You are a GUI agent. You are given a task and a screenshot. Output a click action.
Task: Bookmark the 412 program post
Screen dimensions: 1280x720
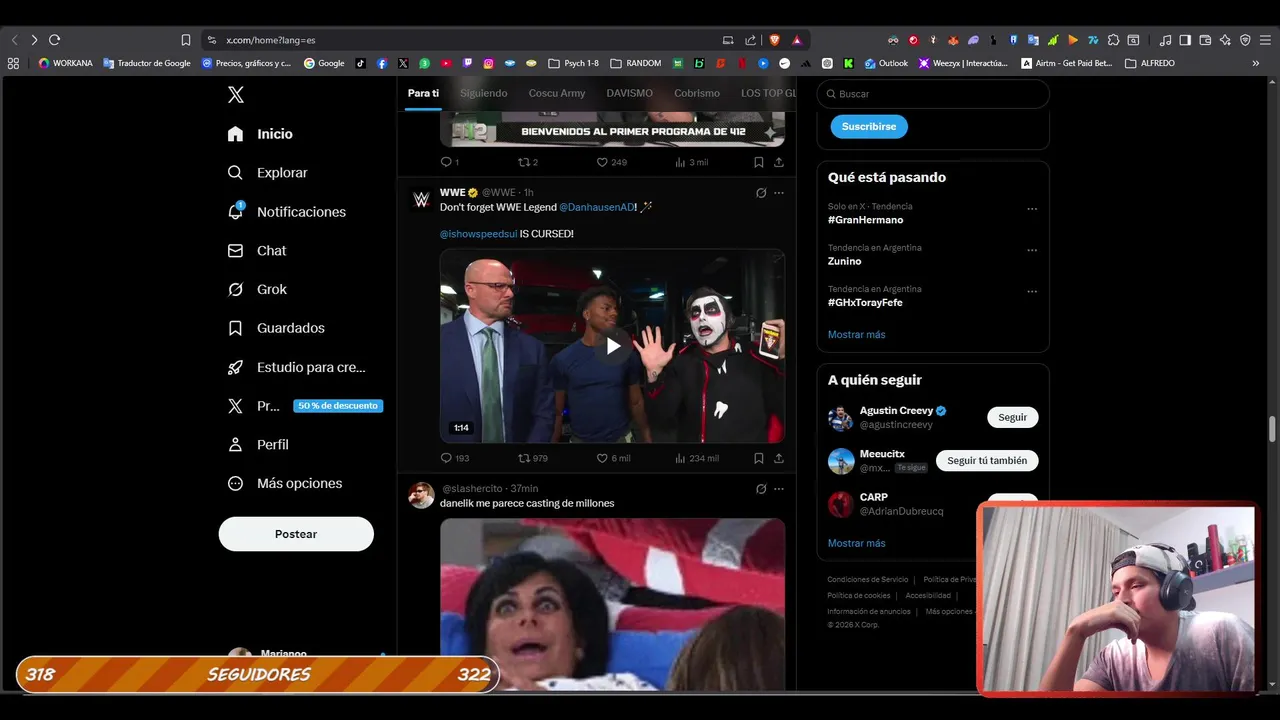pyautogui.click(x=759, y=162)
